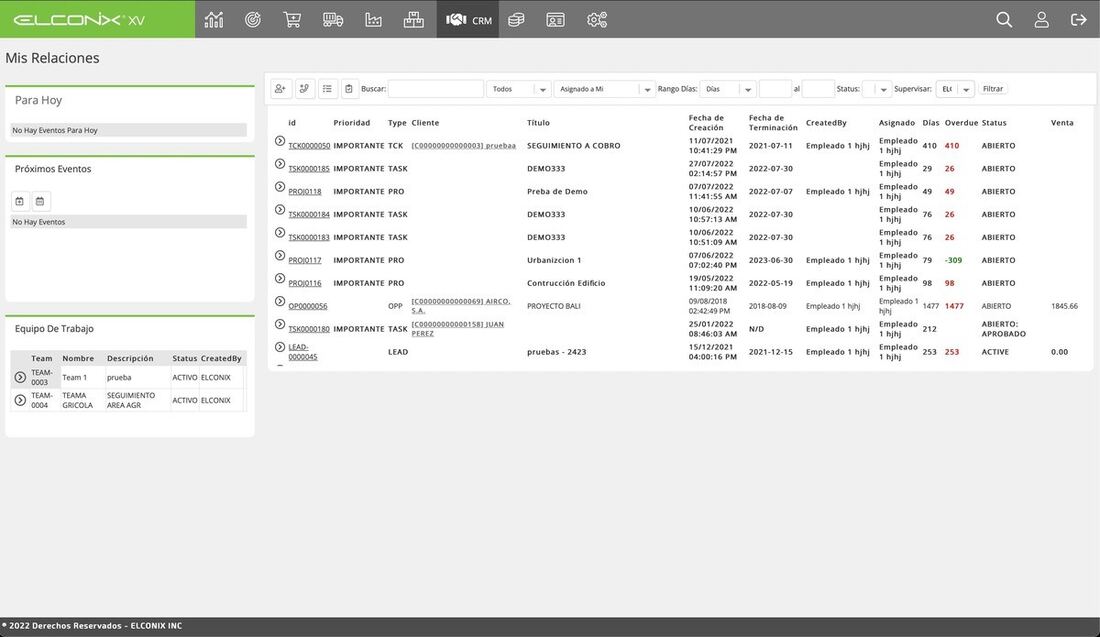Click the range start days field
This screenshot has width=1100, height=637.
point(775,88)
